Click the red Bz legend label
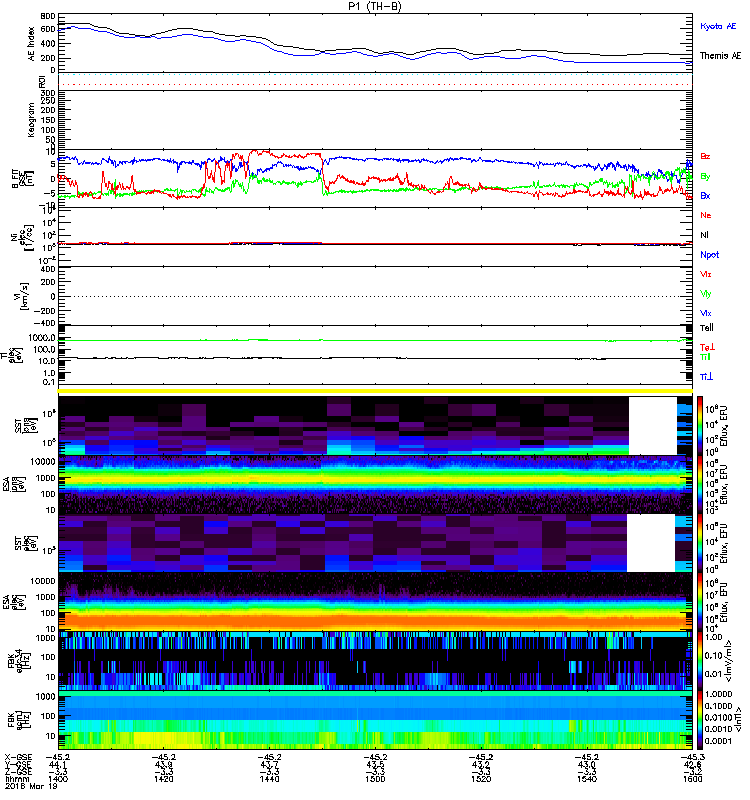Image resolution: width=750 pixels, height=800 pixels. point(705,156)
